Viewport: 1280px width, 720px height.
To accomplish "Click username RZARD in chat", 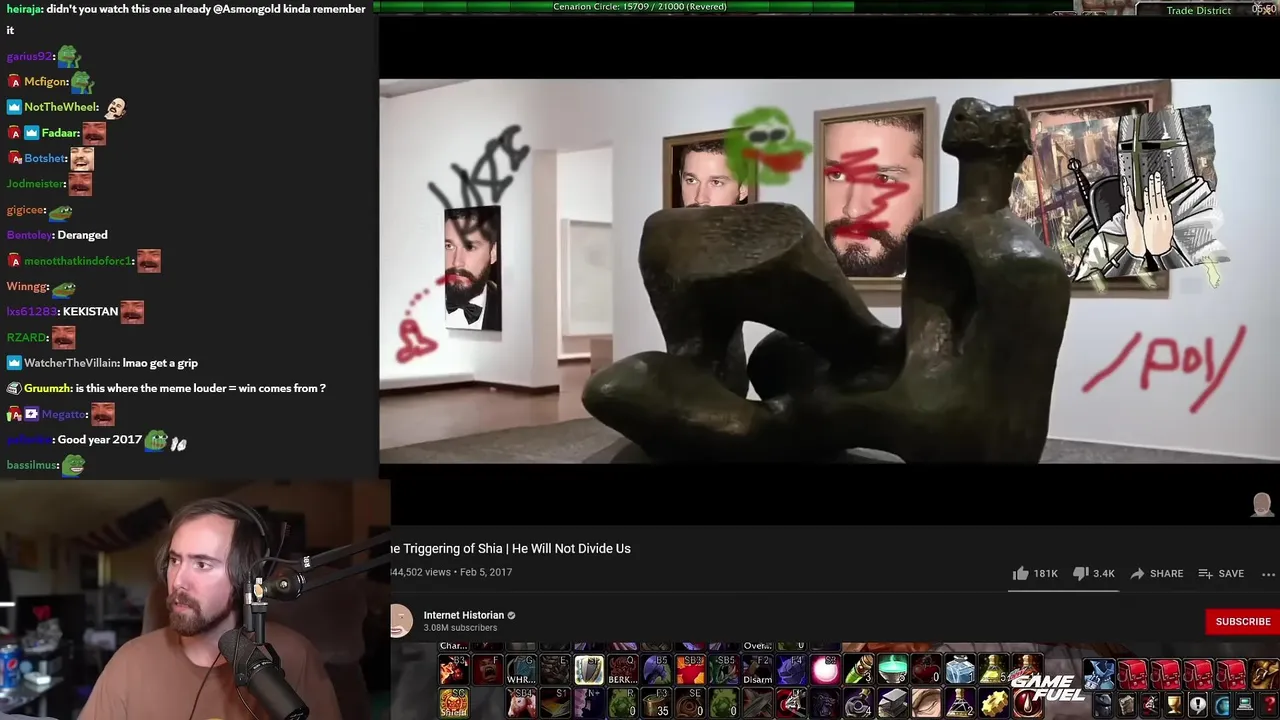I will coord(26,337).
